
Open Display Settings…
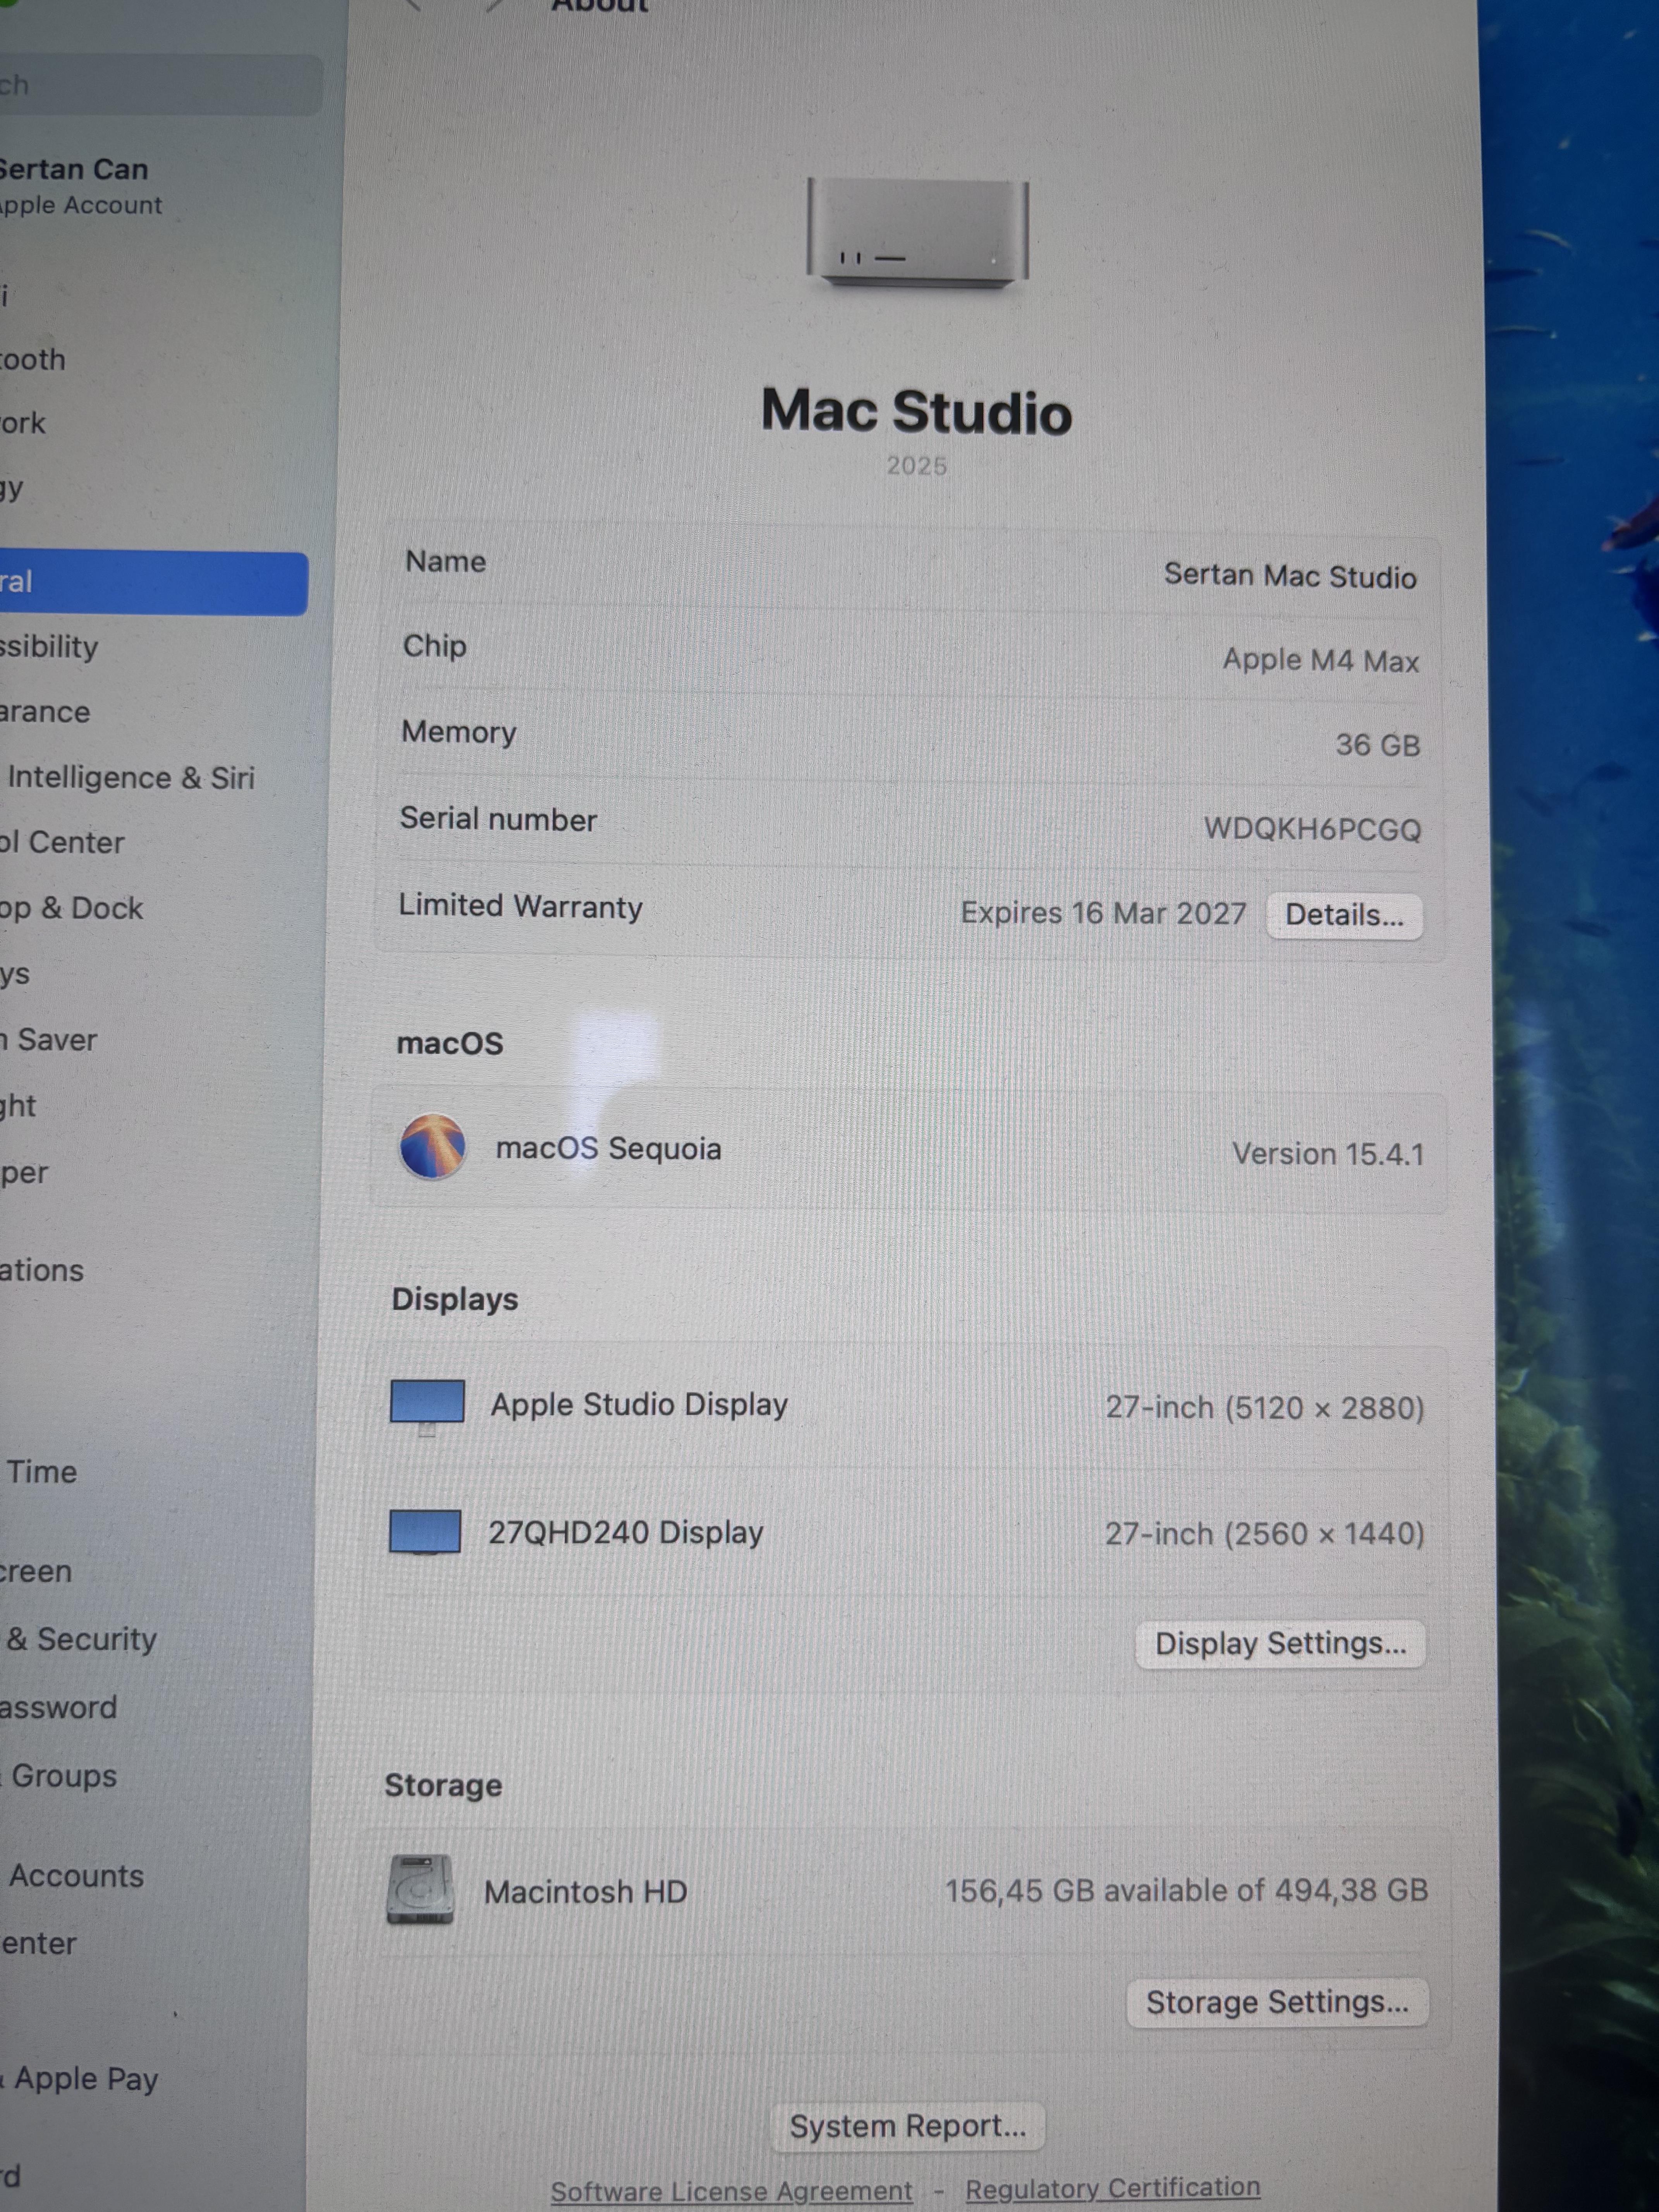(1280, 1643)
